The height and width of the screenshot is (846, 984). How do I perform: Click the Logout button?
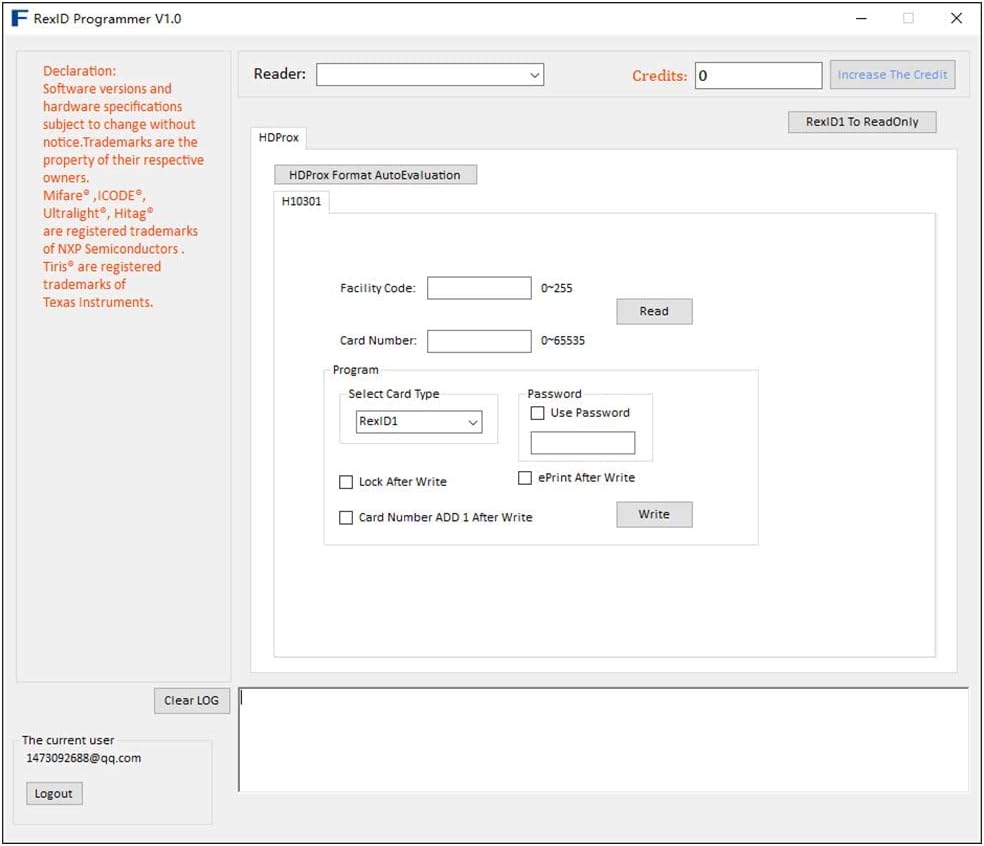[x=54, y=793]
